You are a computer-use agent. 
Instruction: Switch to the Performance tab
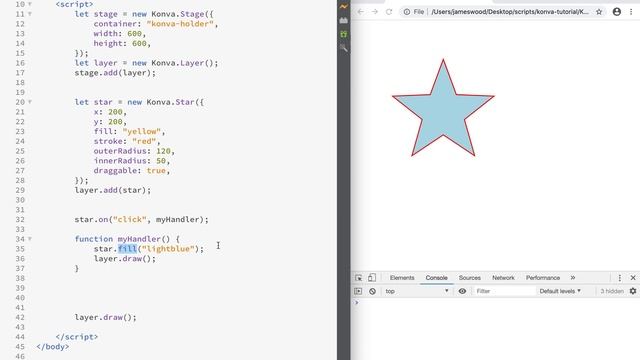pos(542,278)
